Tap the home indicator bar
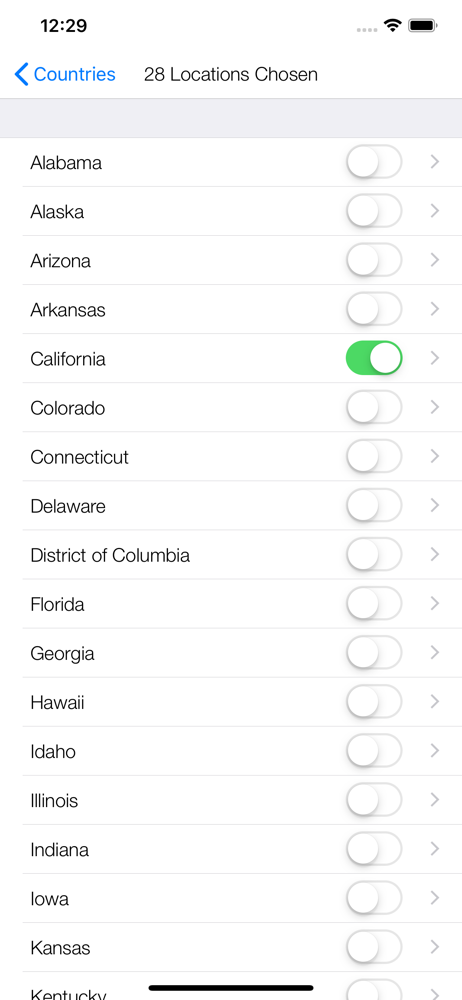 [231, 988]
